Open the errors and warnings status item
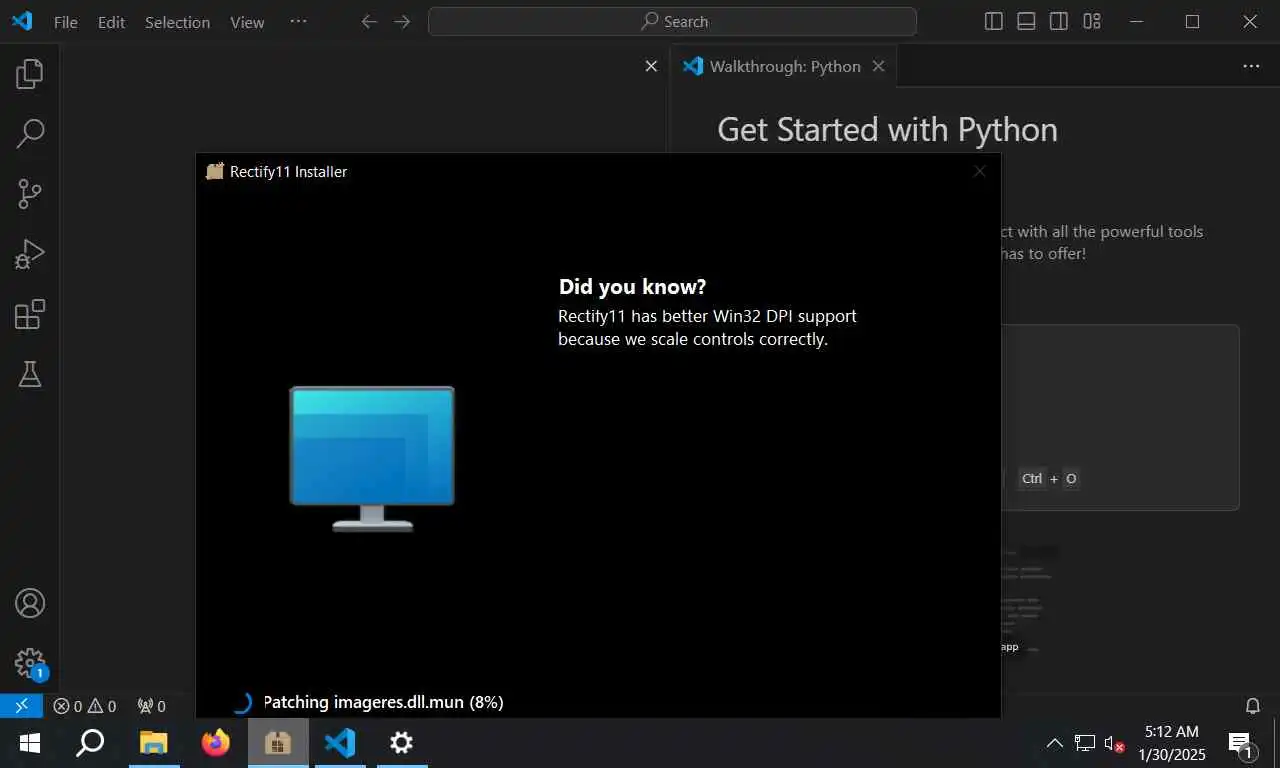1280x768 pixels. pos(85,706)
